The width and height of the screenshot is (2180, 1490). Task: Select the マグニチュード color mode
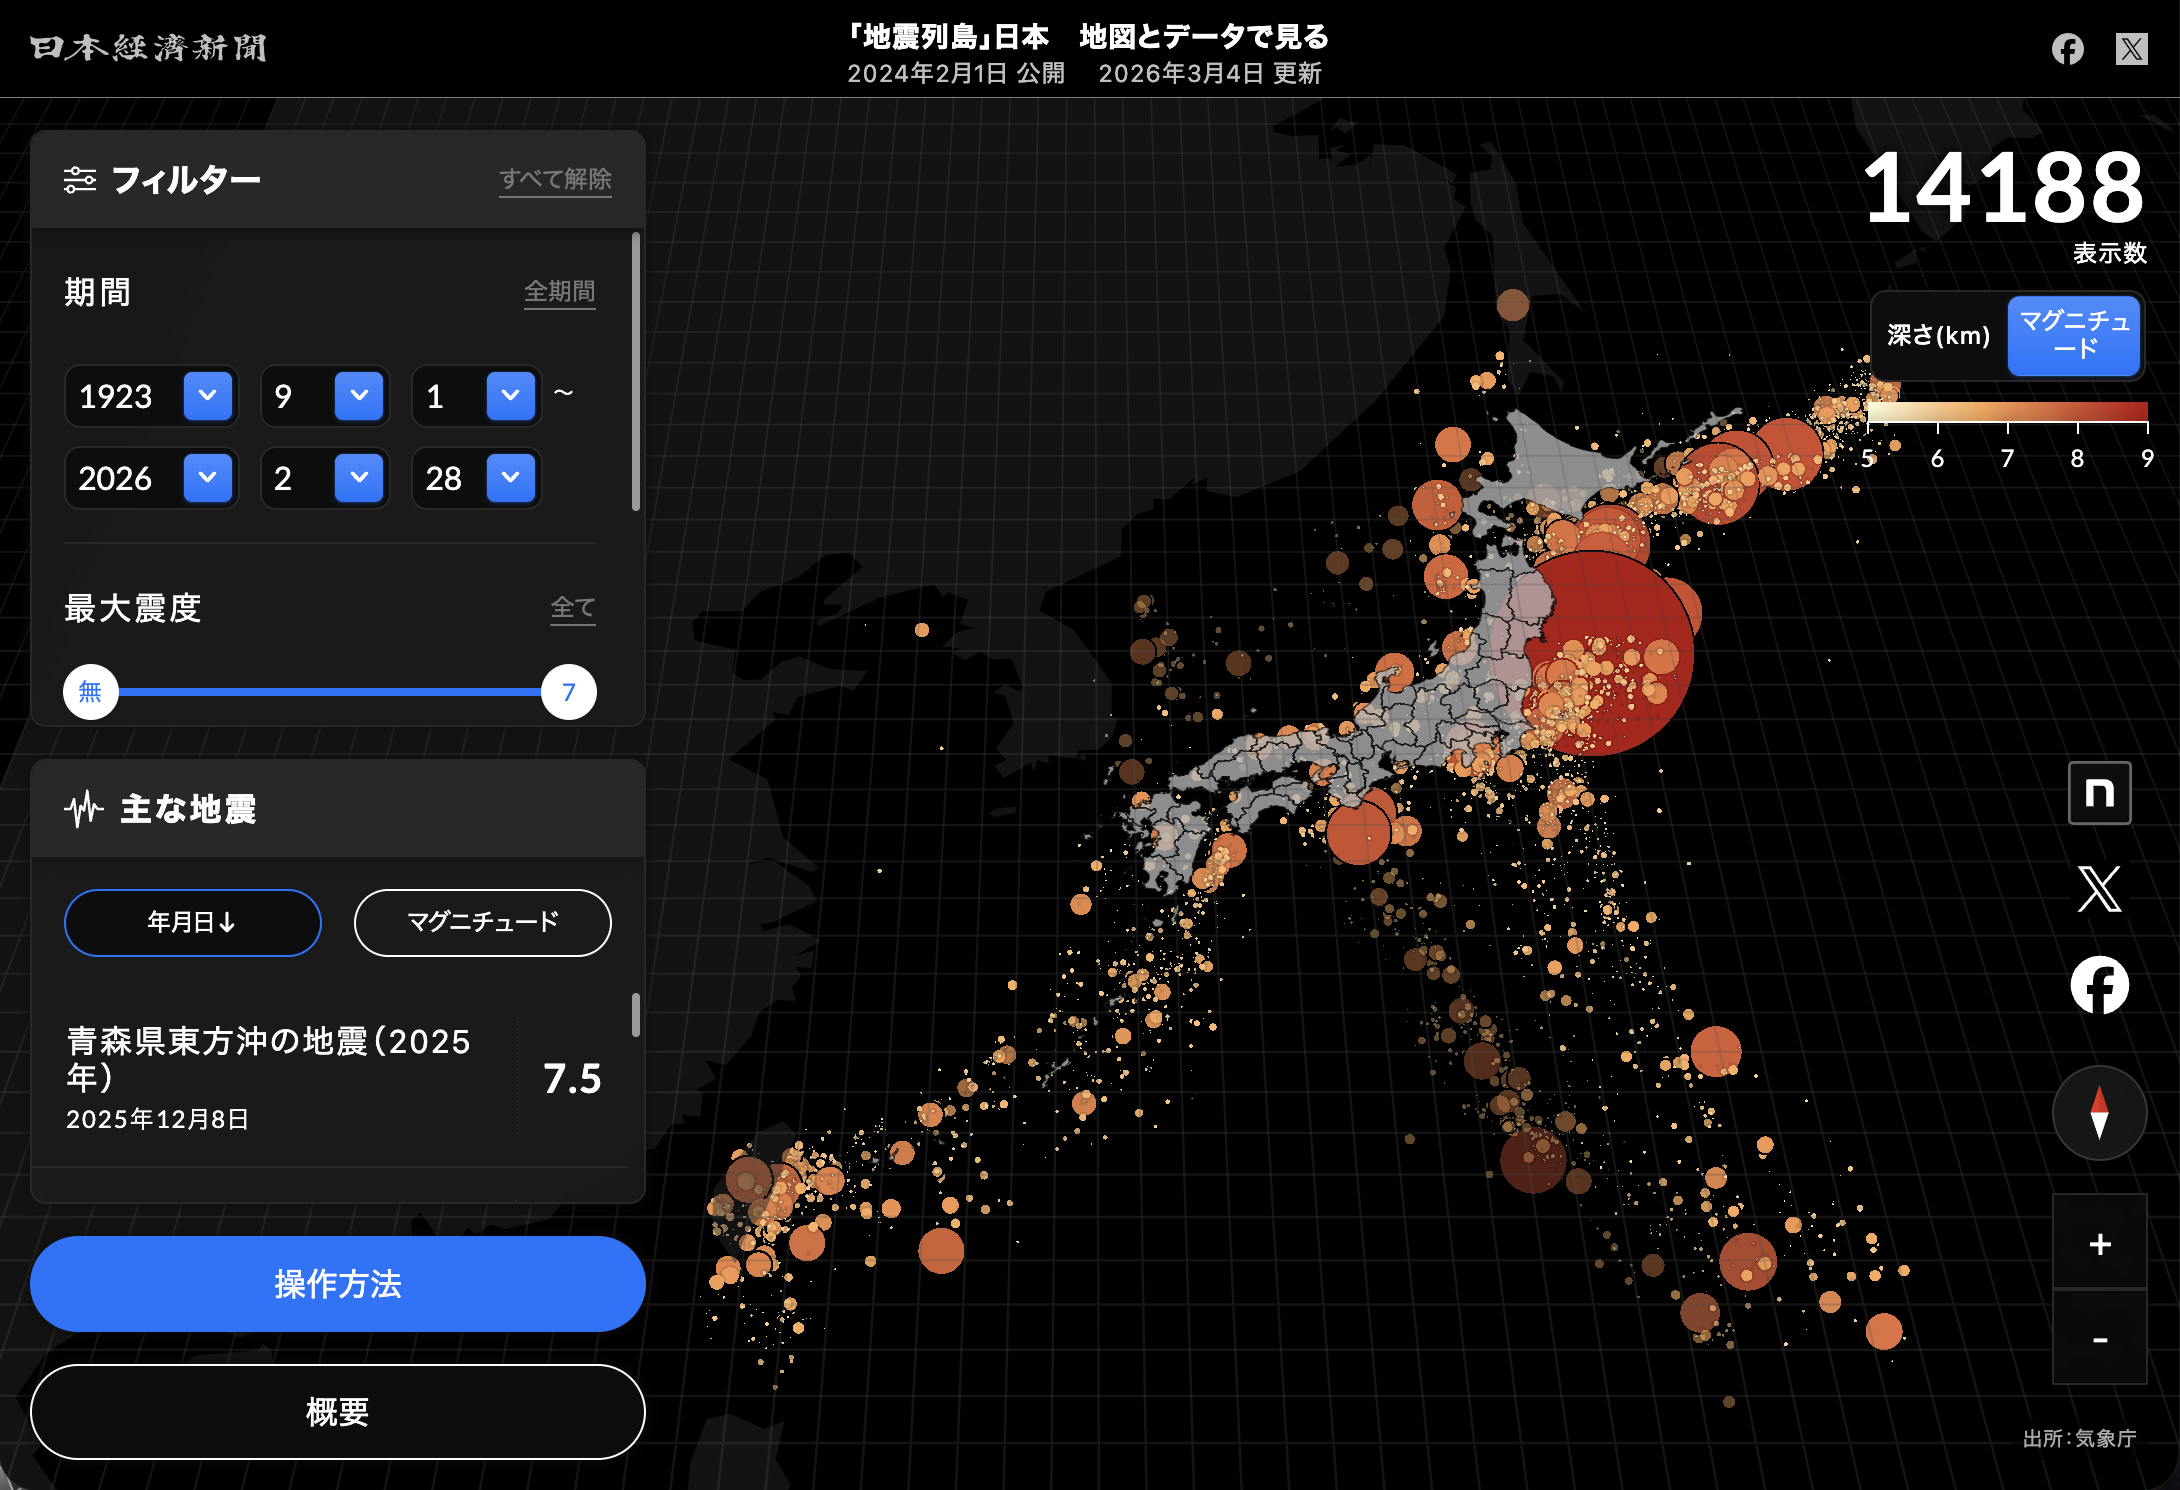click(x=2074, y=336)
